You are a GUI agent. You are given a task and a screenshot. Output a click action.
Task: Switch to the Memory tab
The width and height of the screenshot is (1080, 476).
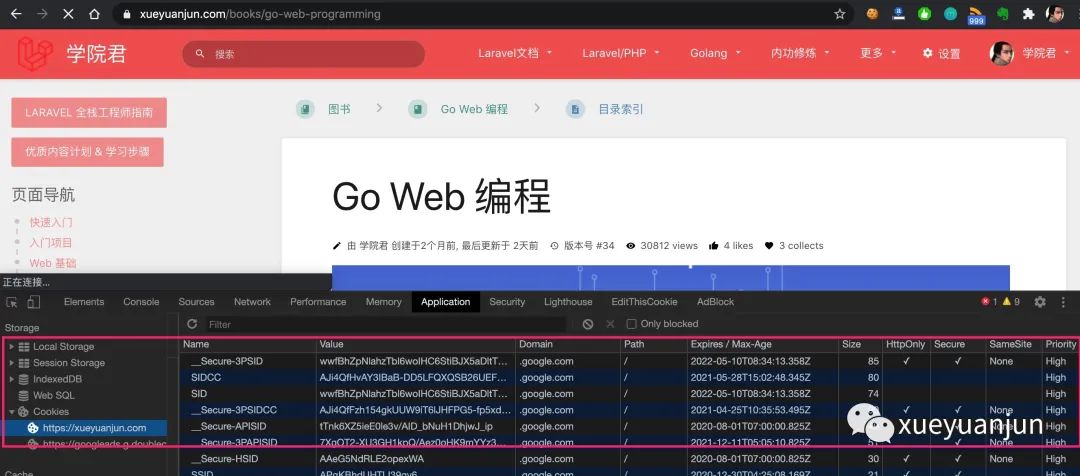pyautogui.click(x=384, y=302)
